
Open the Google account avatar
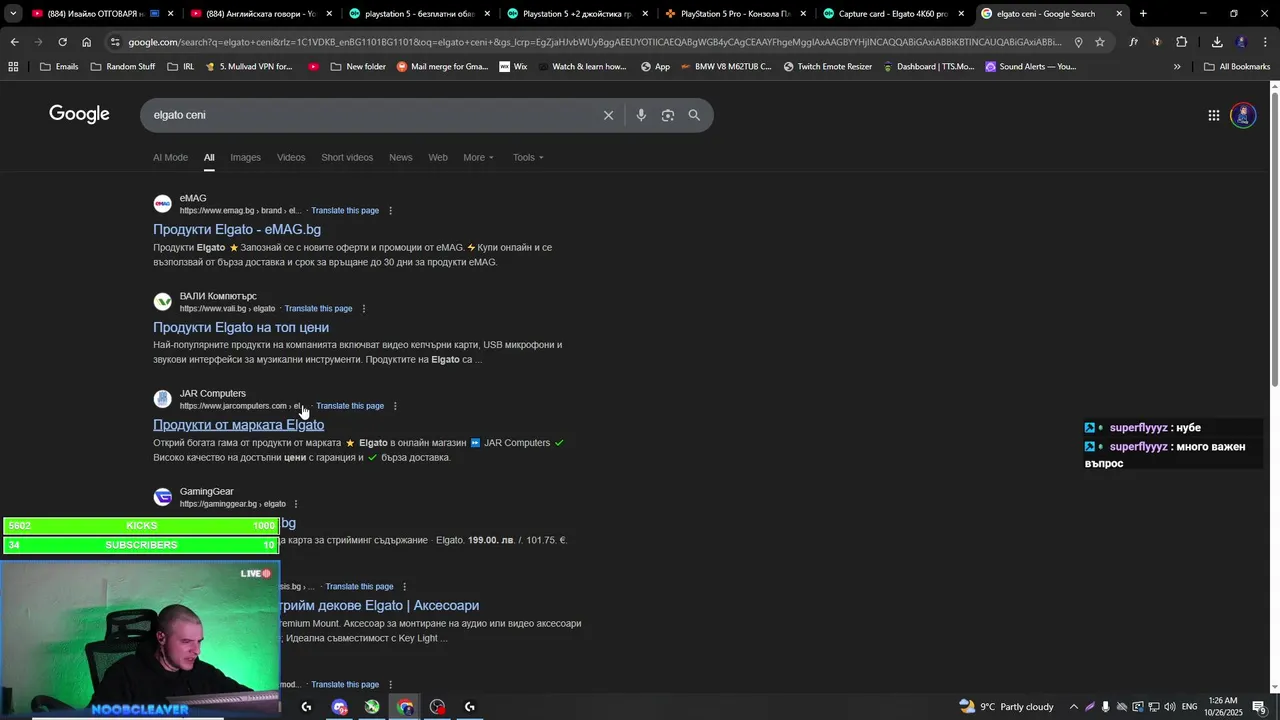(x=1243, y=115)
